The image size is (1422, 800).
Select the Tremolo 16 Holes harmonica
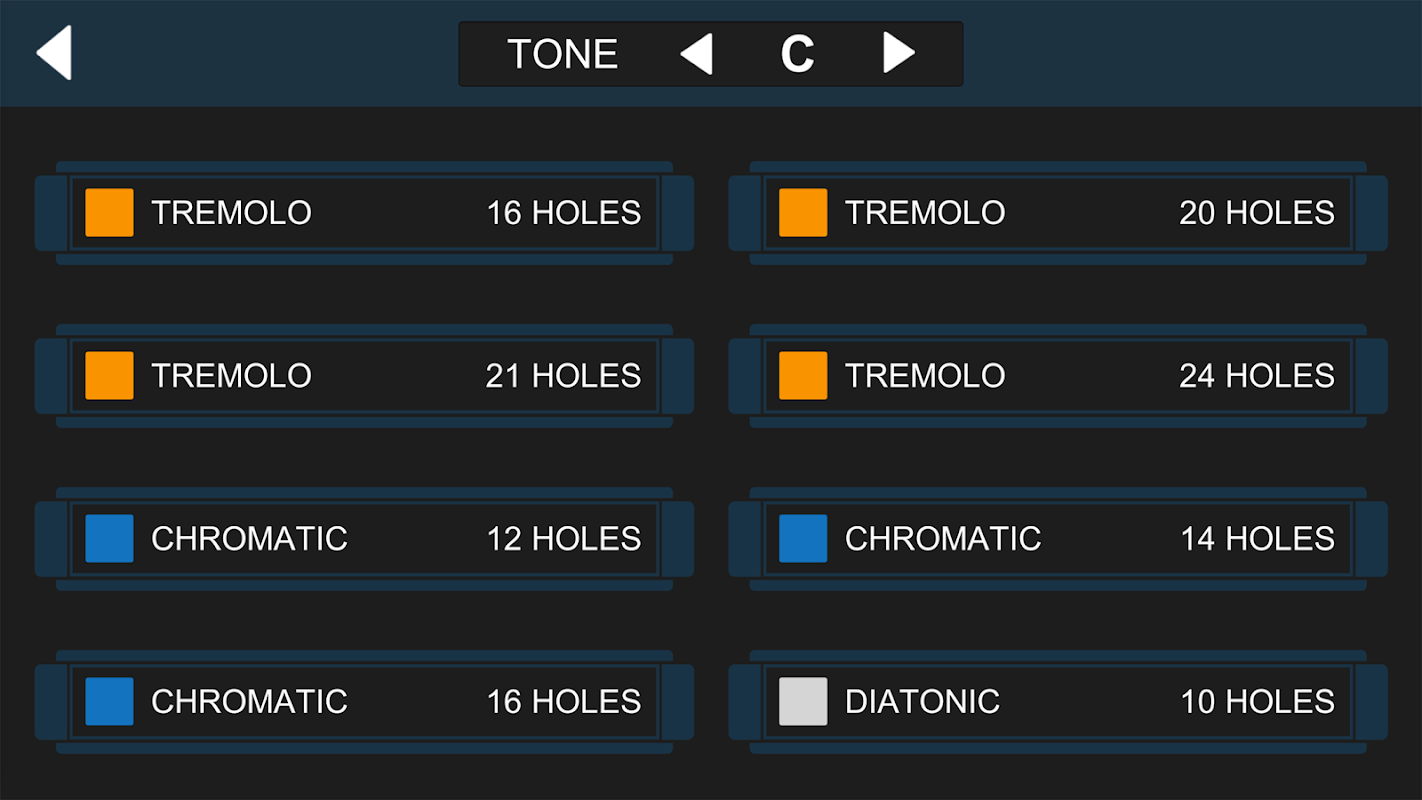364,213
